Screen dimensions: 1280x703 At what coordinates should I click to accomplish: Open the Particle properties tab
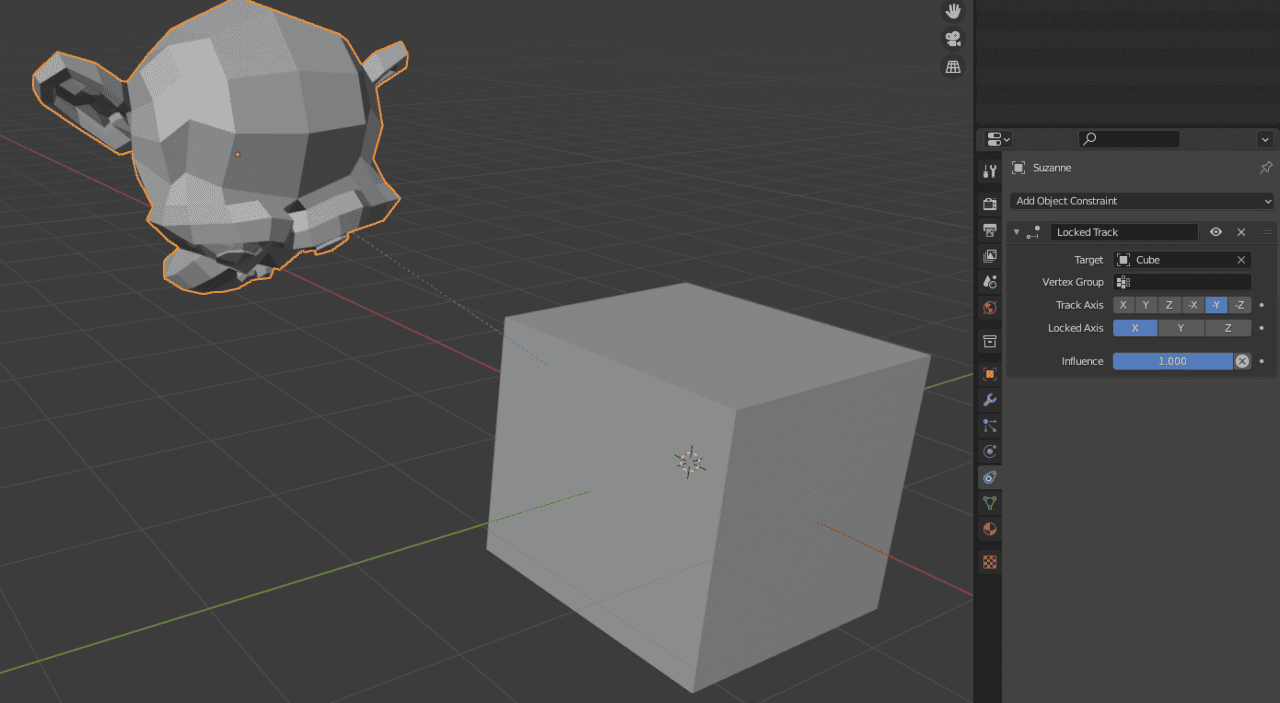point(989,425)
